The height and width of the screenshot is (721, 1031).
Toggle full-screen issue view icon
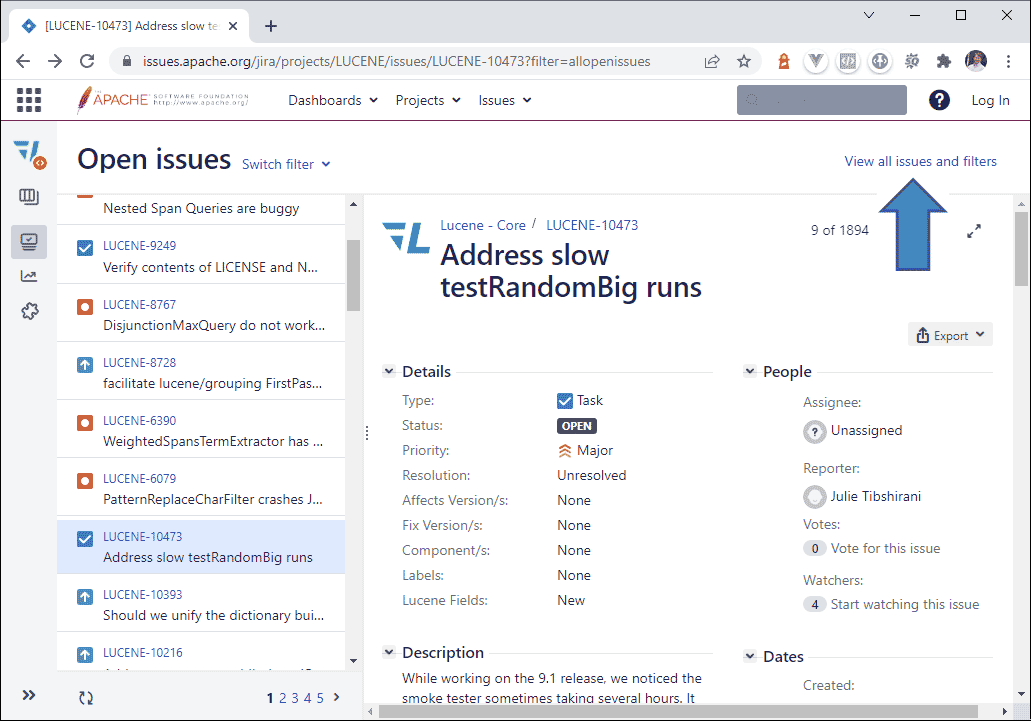(974, 231)
